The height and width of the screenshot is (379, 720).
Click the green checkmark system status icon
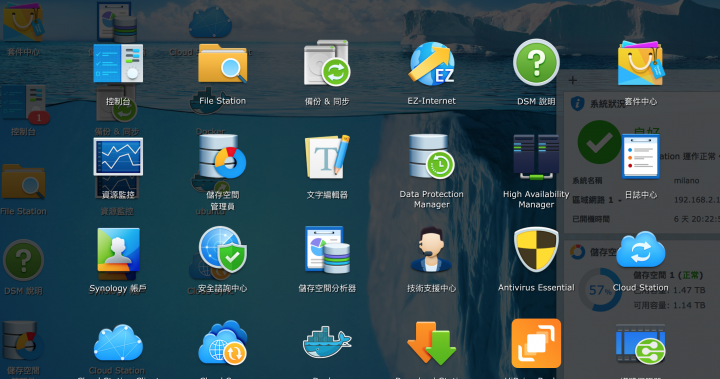click(599, 142)
